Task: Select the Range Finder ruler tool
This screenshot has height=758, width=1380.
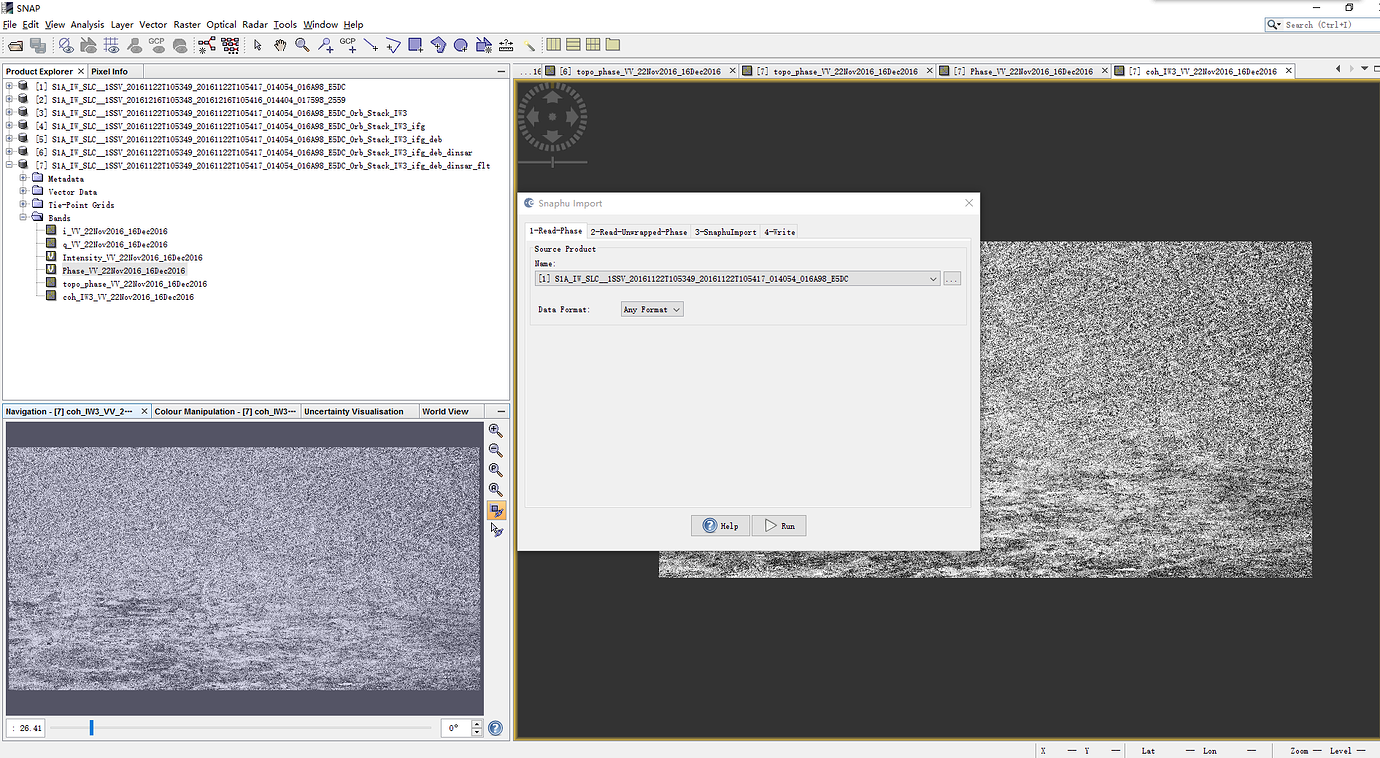Action: click(506, 45)
